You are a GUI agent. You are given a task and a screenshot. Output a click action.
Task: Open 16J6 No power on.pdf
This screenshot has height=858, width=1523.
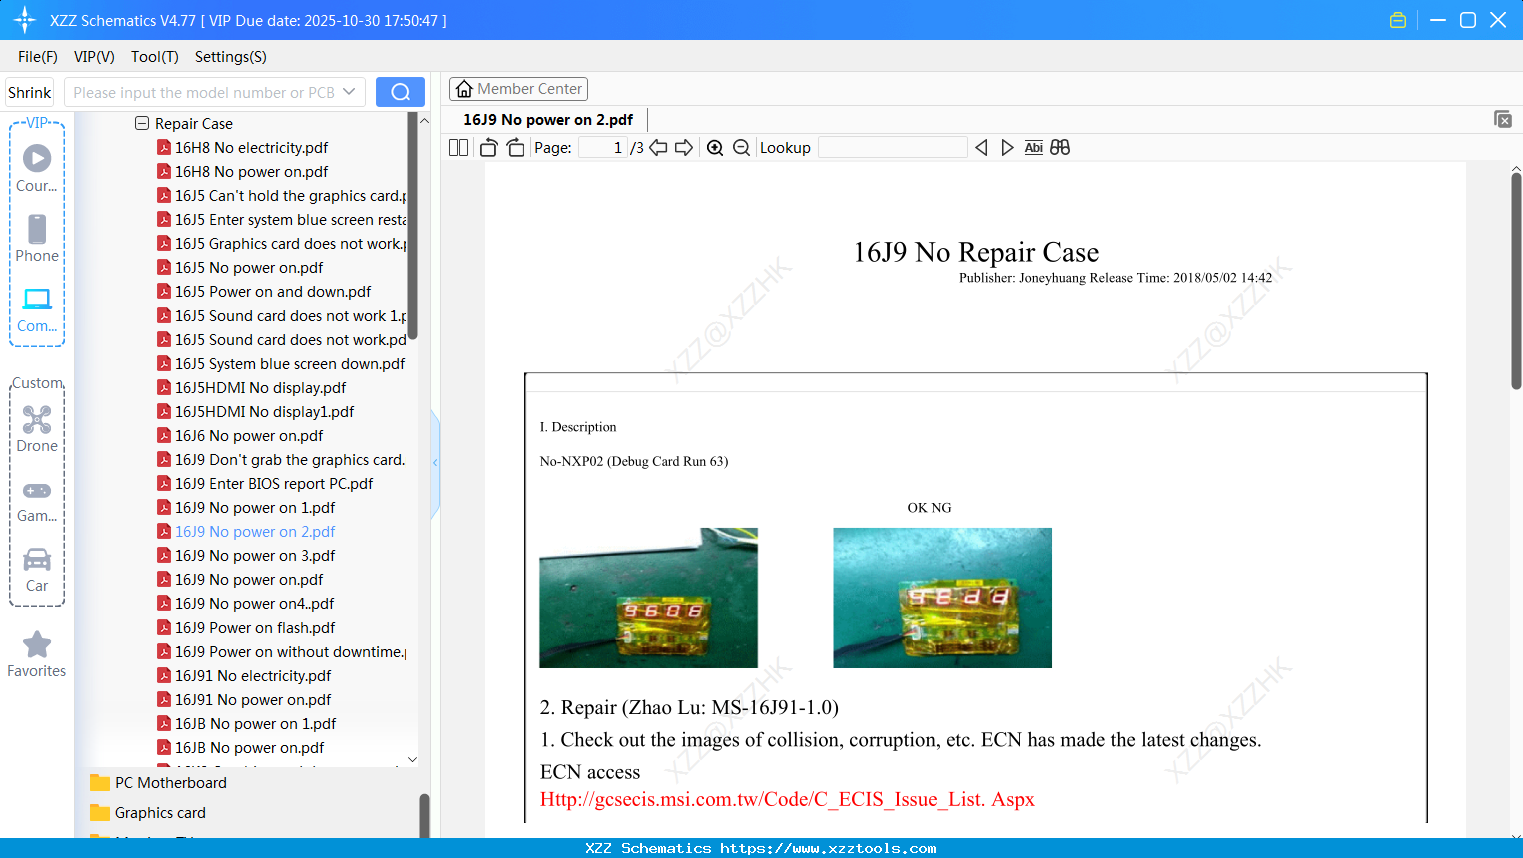(x=249, y=436)
